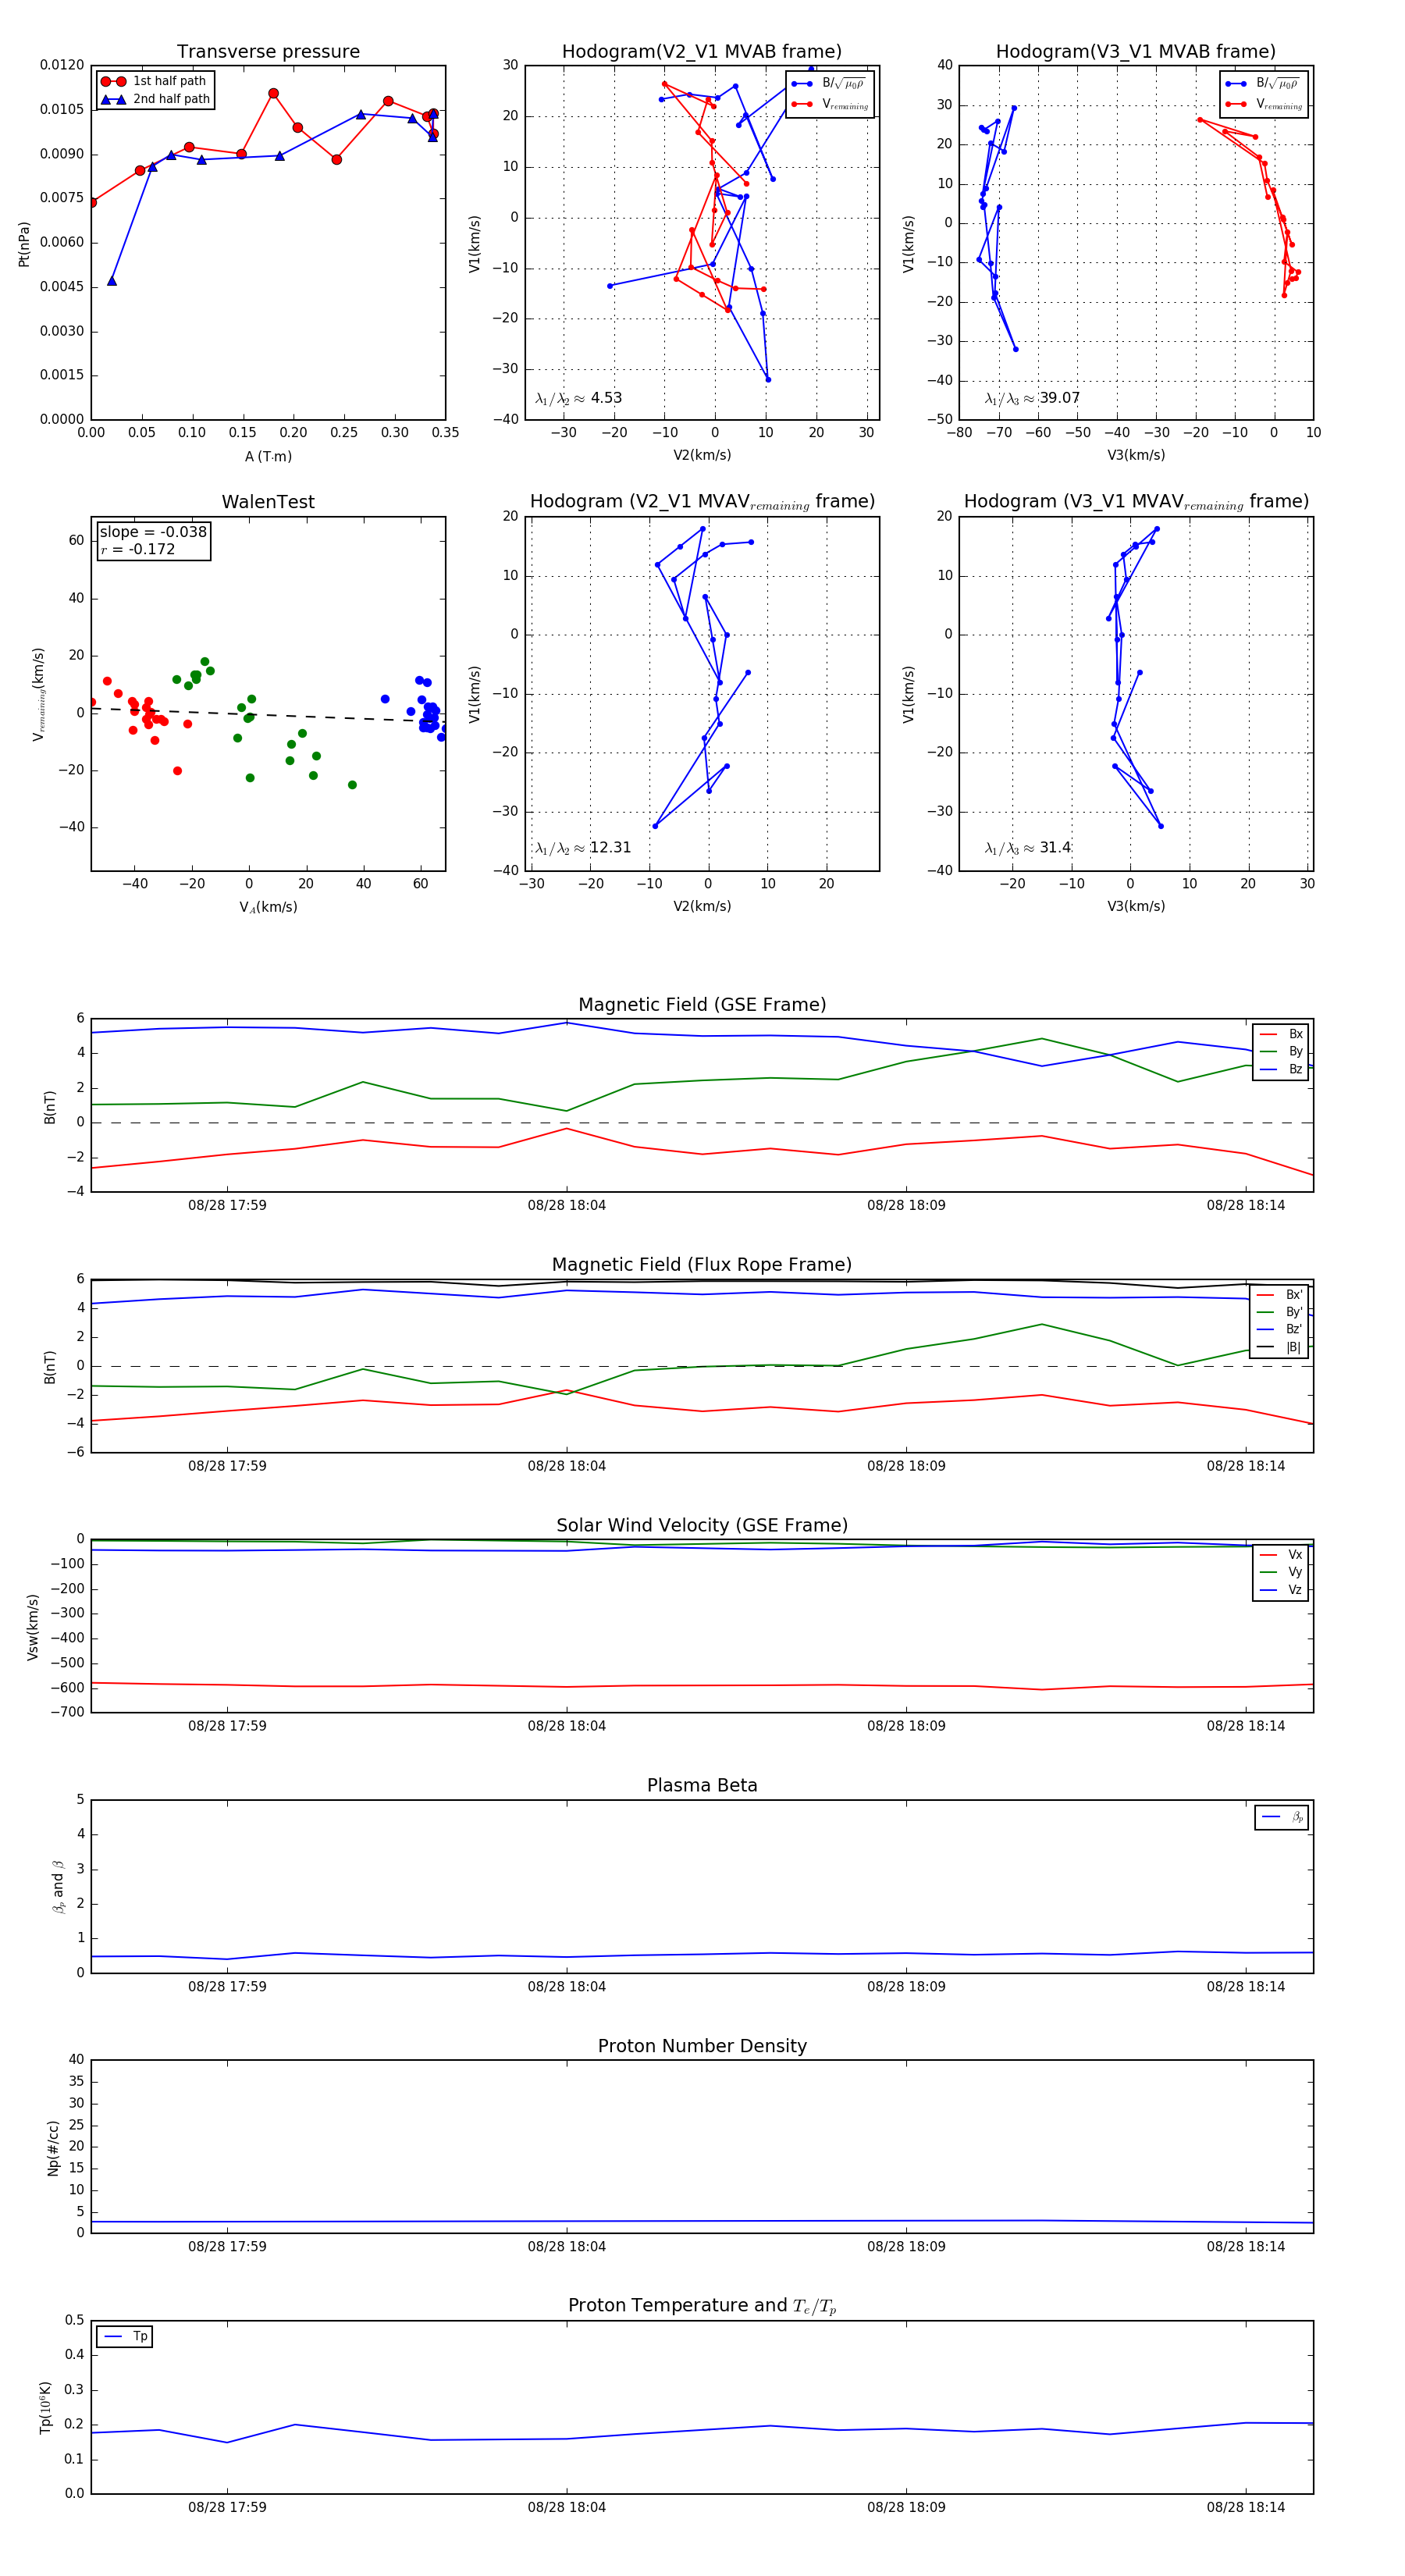Click the 'Hodogram(V2_V1 MVAB frame)' title
Viewport: 1405px width, 2576px height.
(x=701, y=51)
